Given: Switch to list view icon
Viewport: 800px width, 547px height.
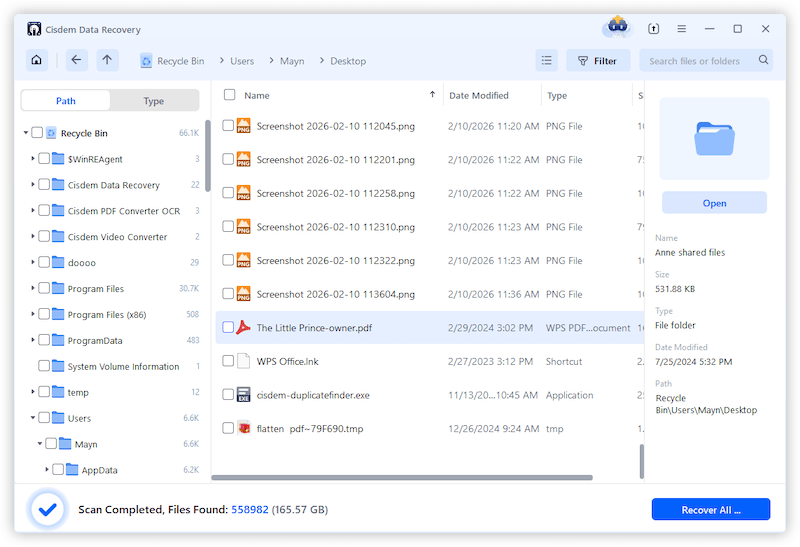Looking at the screenshot, I should pos(546,61).
